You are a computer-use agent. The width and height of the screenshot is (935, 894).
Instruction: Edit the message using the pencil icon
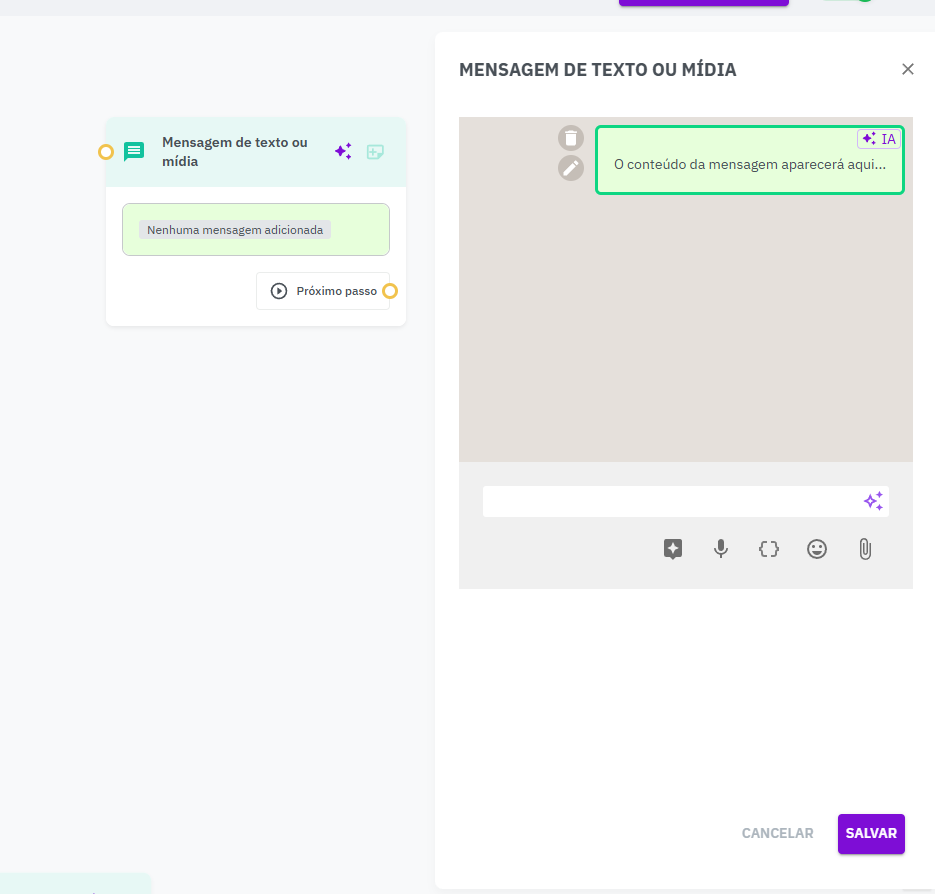570,168
